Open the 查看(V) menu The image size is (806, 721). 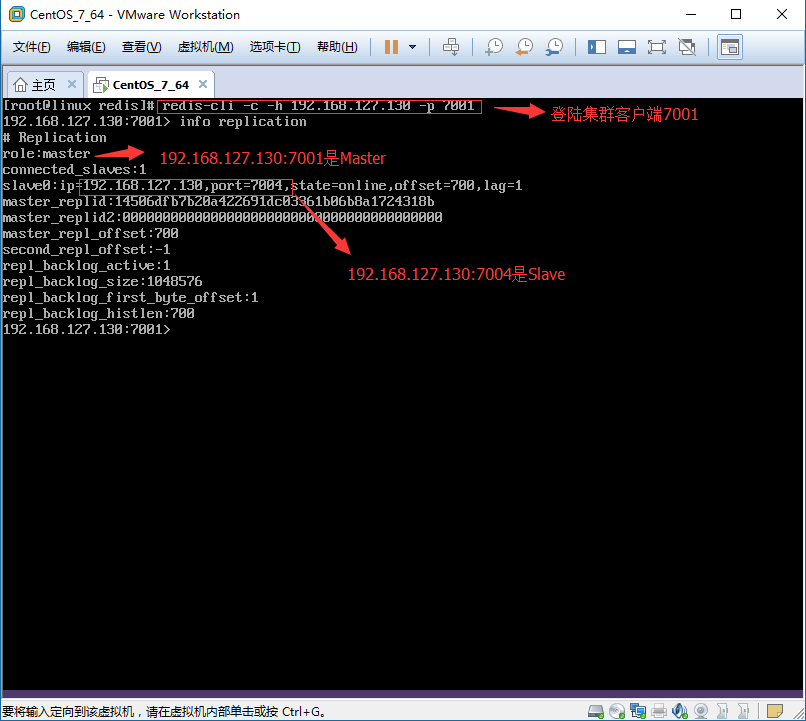coord(141,47)
